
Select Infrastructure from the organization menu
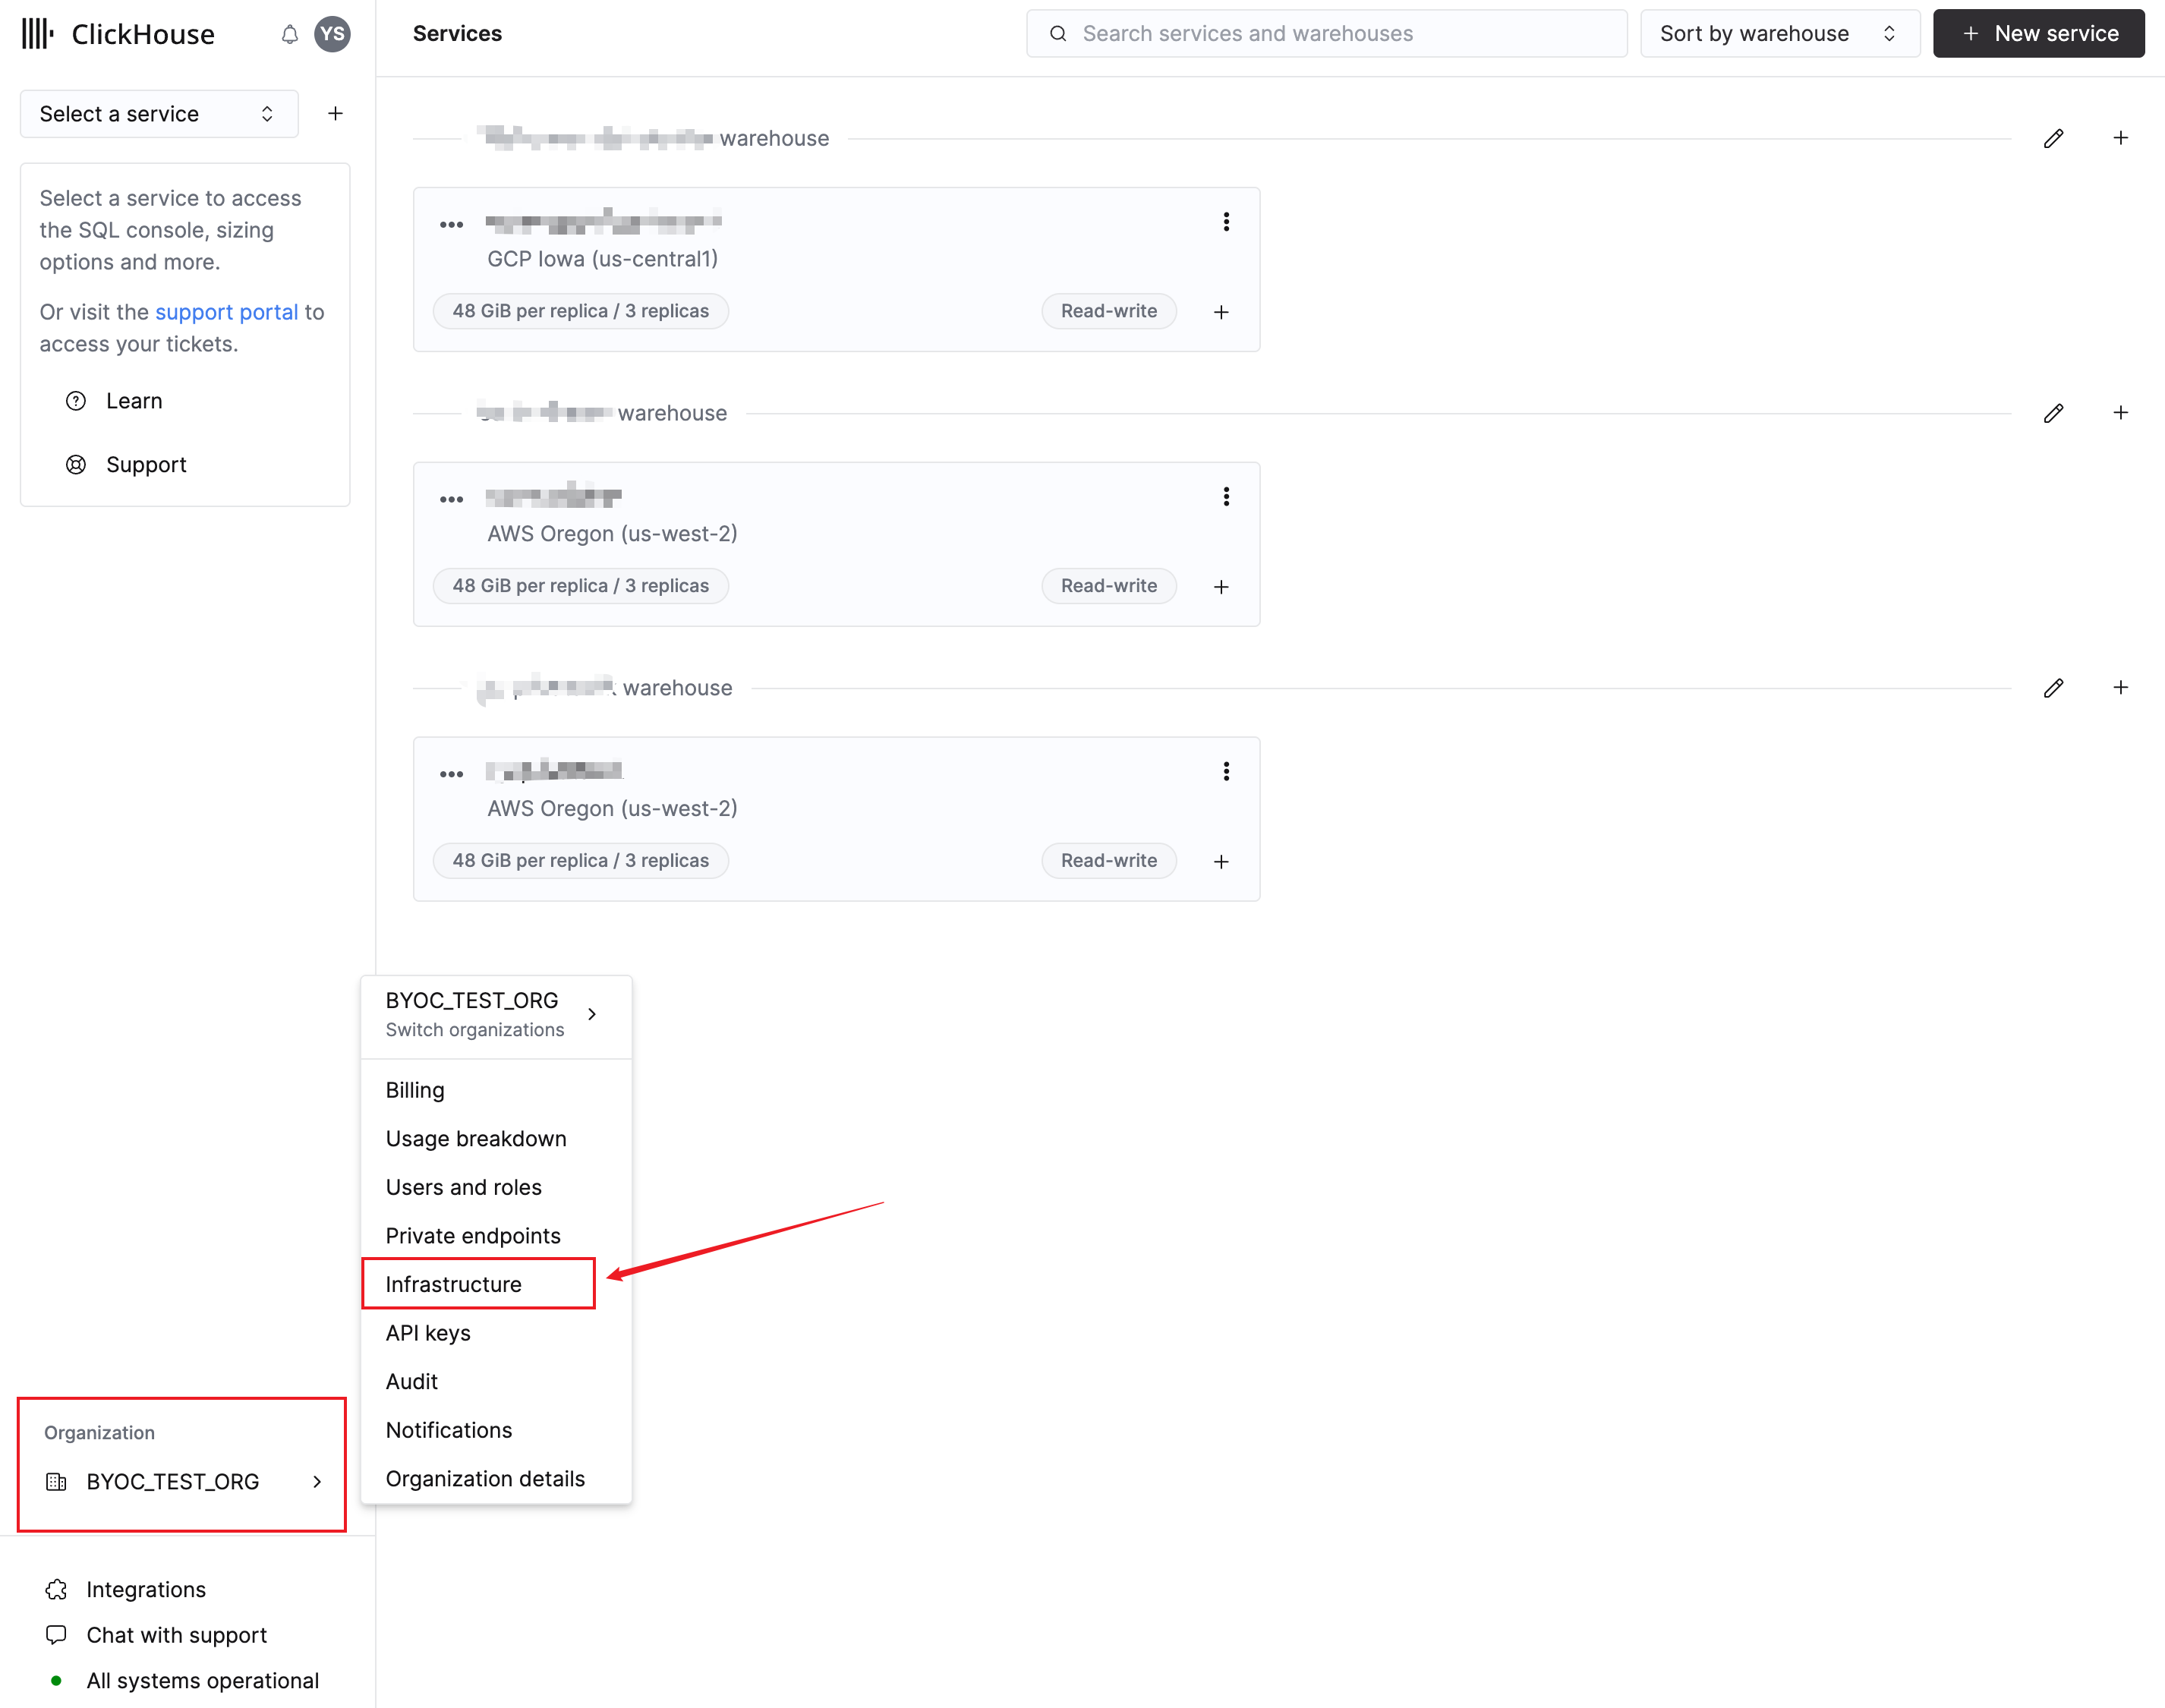453,1284
